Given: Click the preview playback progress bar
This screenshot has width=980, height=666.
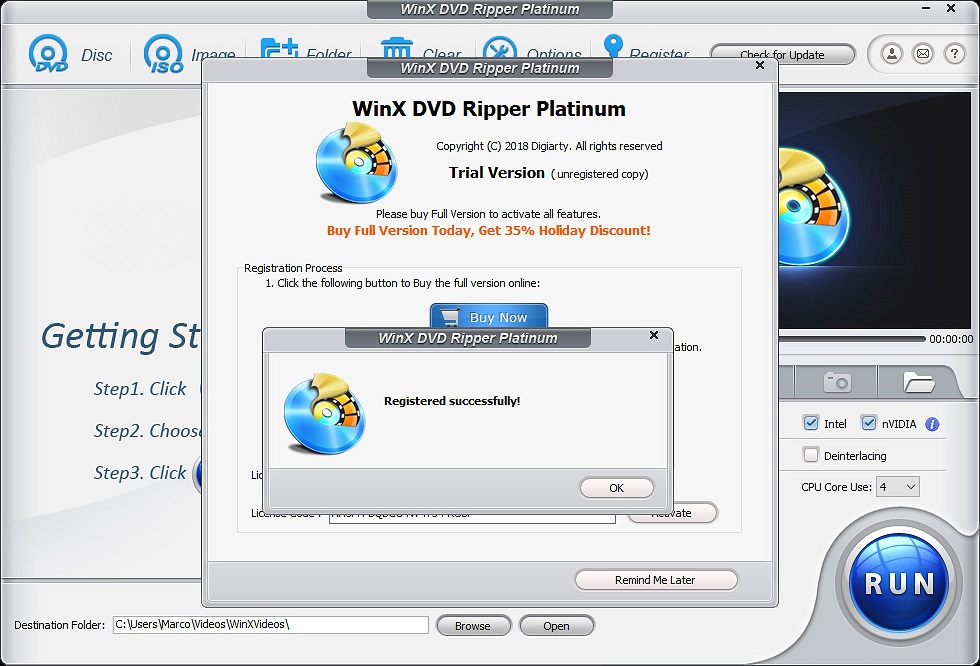Looking at the screenshot, I should 852,339.
